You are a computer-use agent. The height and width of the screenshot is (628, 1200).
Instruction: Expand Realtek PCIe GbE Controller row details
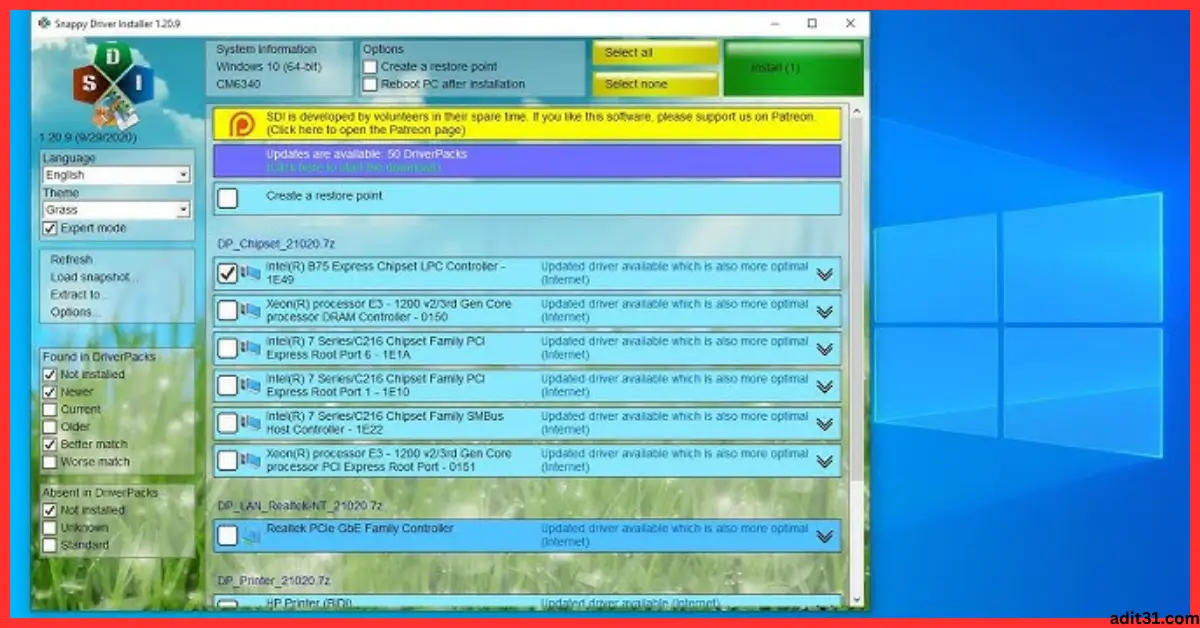(825, 536)
